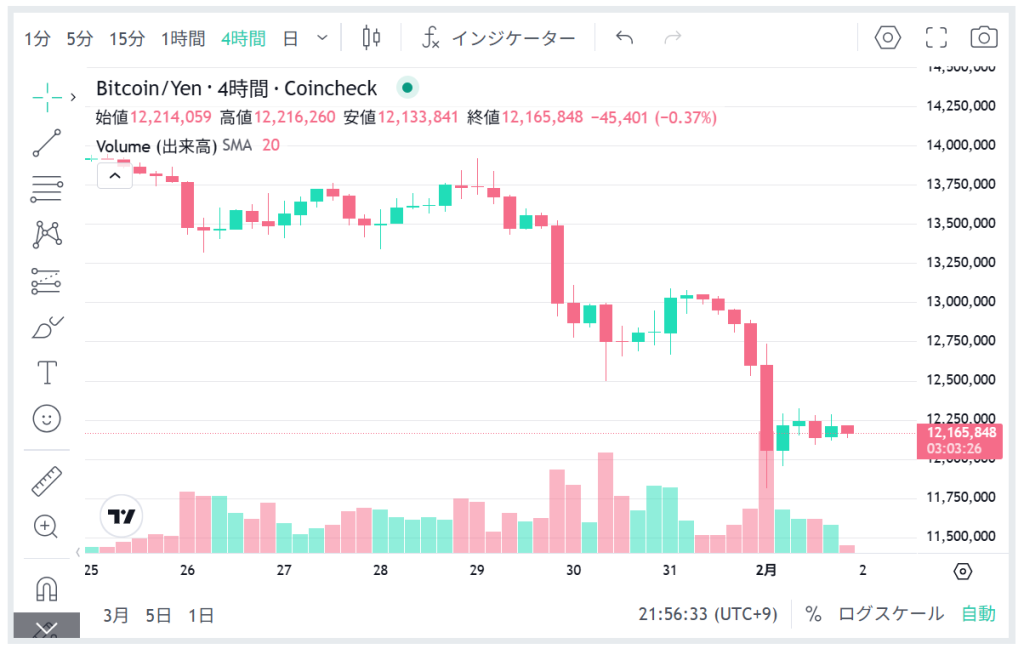Select the text annotation tool

46,373
